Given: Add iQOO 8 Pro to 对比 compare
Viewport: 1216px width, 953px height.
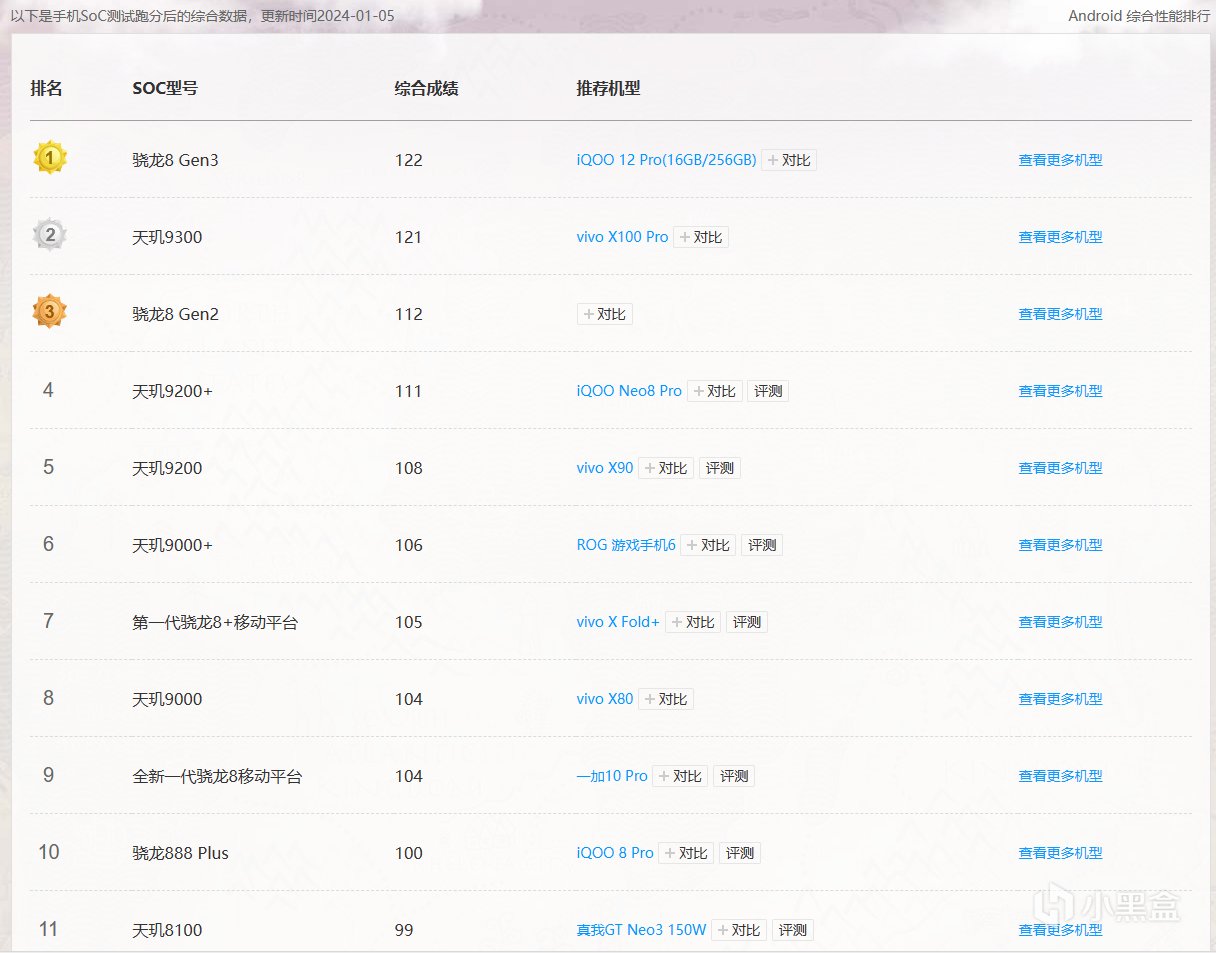Looking at the screenshot, I should (686, 853).
